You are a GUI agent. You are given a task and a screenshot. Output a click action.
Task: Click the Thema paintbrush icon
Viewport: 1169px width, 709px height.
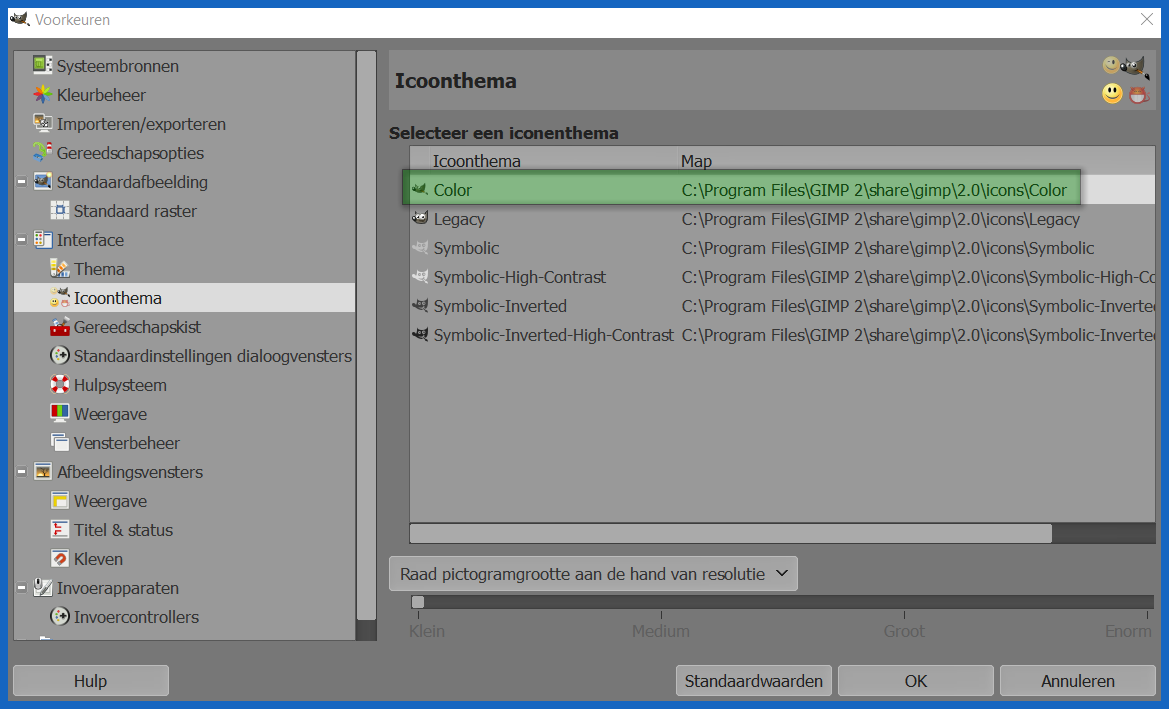[60, 268]
